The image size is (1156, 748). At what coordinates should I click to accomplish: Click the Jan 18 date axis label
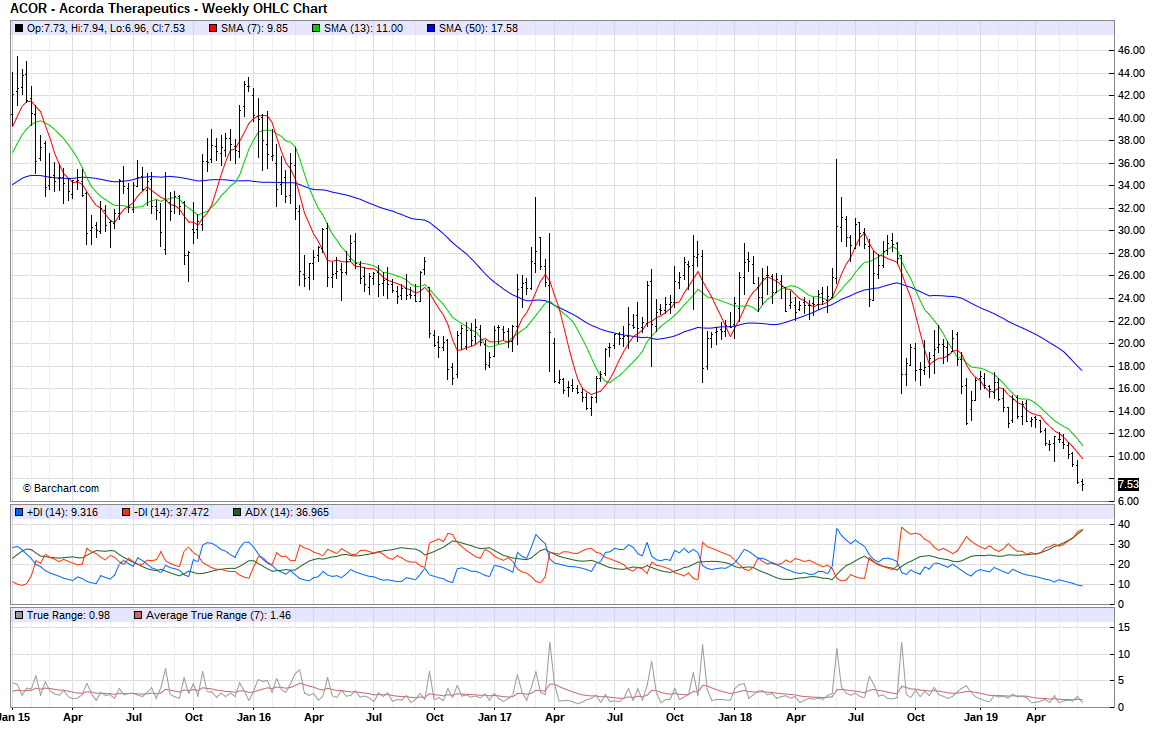(736, 717)
